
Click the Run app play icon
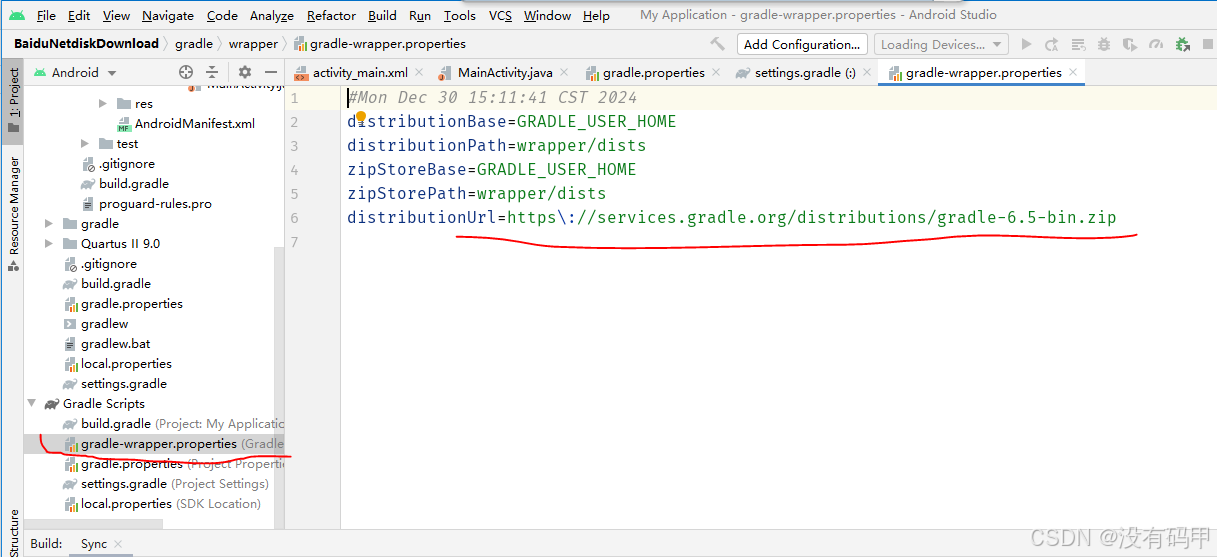1025,44
